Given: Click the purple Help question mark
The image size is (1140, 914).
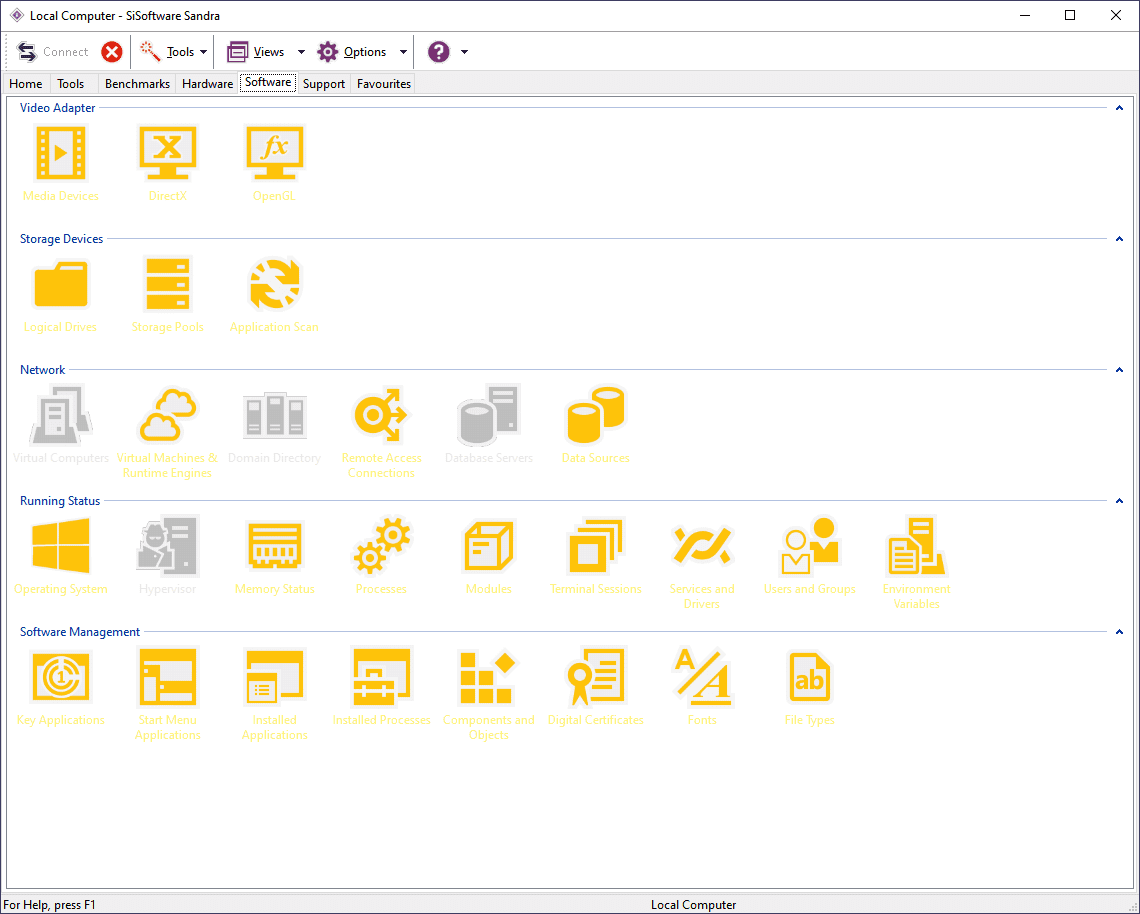Looking at the screenshot, I should click(438, 52).
